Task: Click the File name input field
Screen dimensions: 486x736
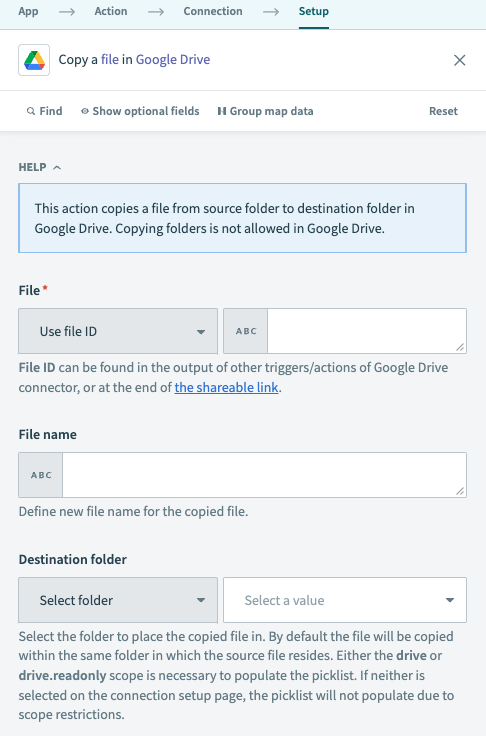Action: (x=264, y=475)
